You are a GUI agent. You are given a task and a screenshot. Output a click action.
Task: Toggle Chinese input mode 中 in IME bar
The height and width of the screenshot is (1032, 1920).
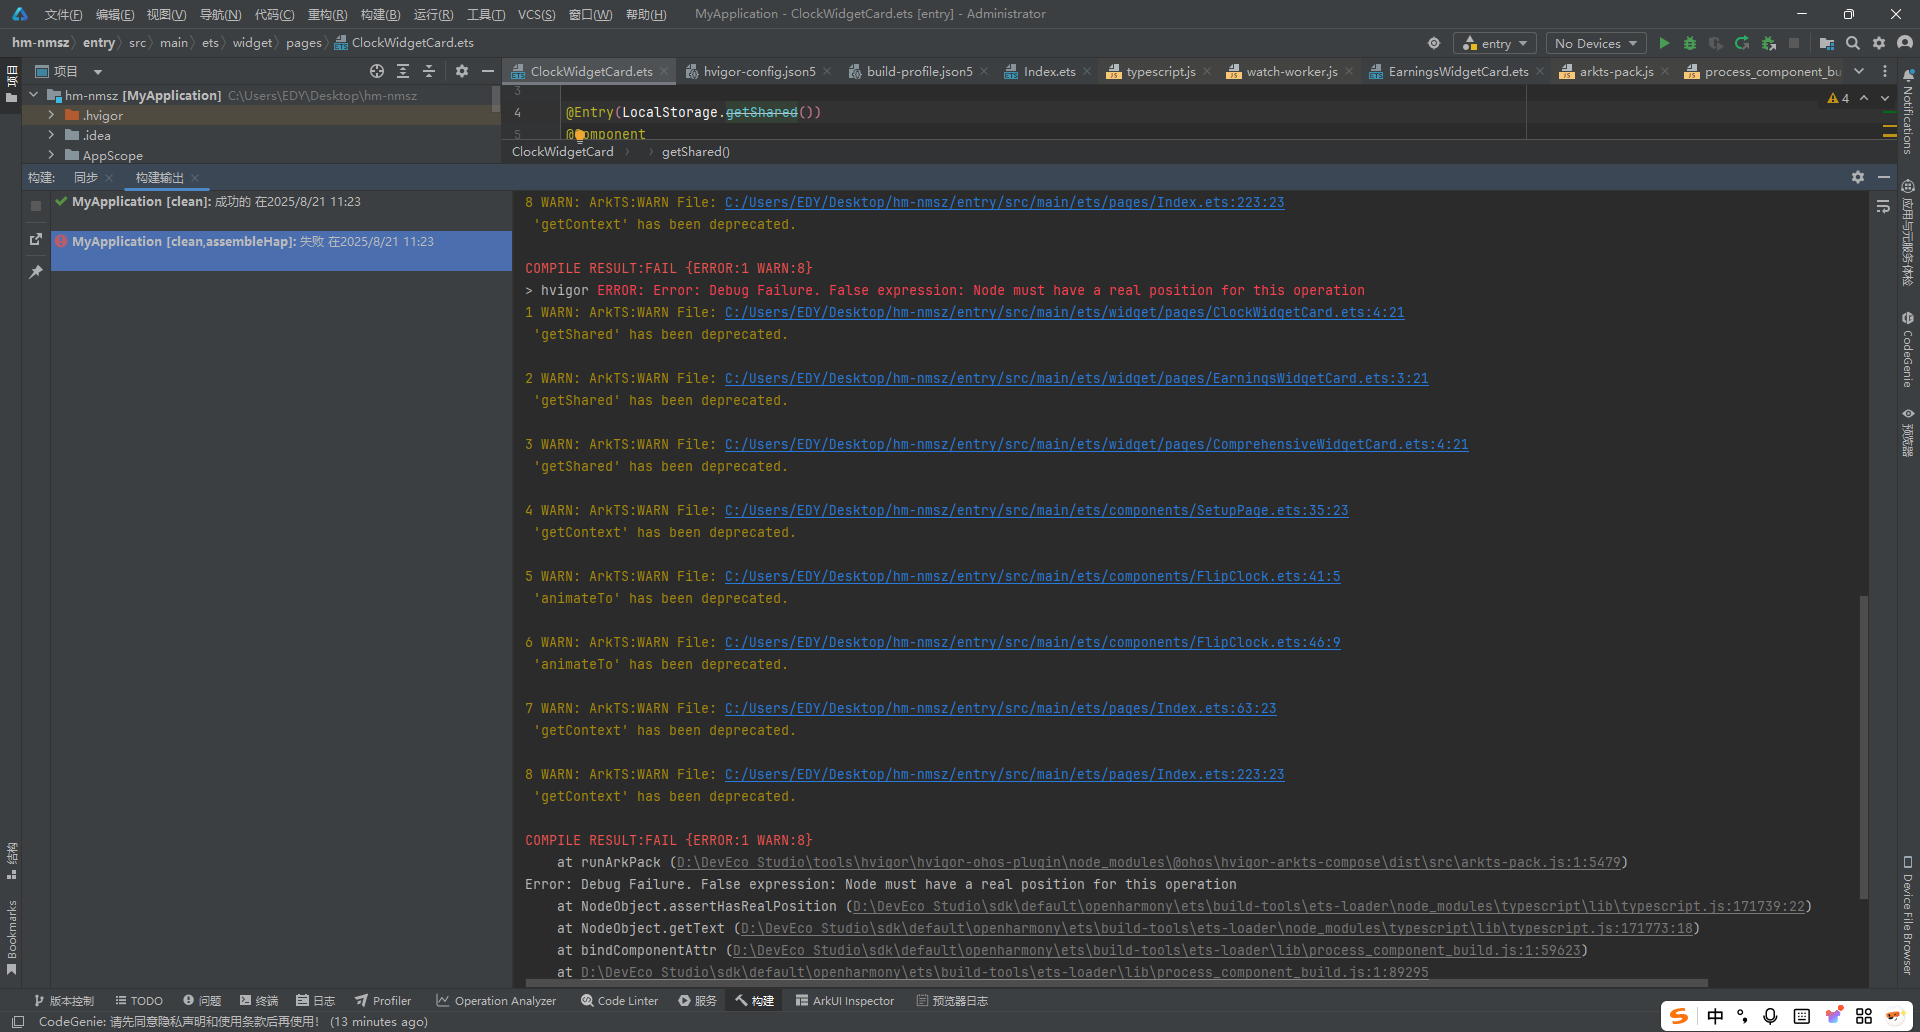click(x=1715, y=1016)
